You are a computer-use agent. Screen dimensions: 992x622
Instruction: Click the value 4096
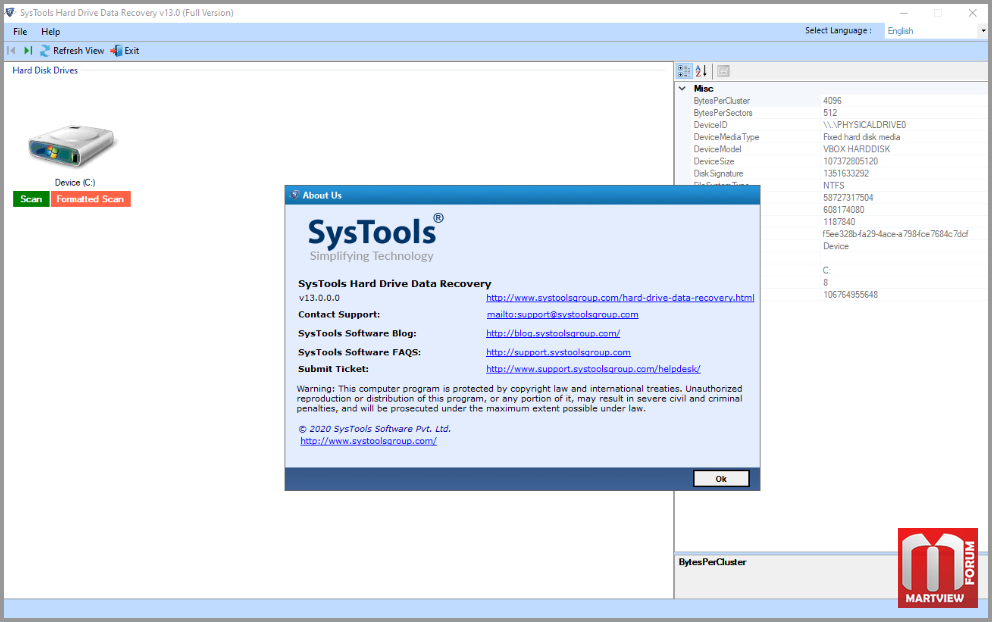832,101
